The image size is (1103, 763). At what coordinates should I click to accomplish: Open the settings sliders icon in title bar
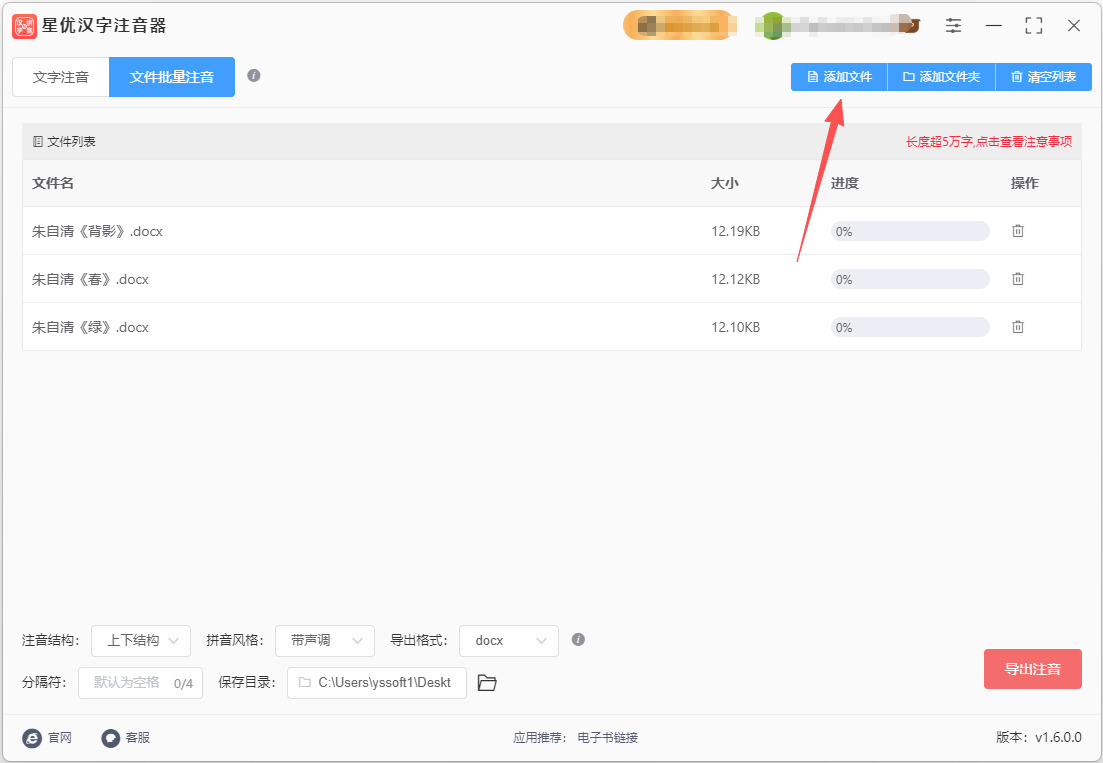click(953, 26)
